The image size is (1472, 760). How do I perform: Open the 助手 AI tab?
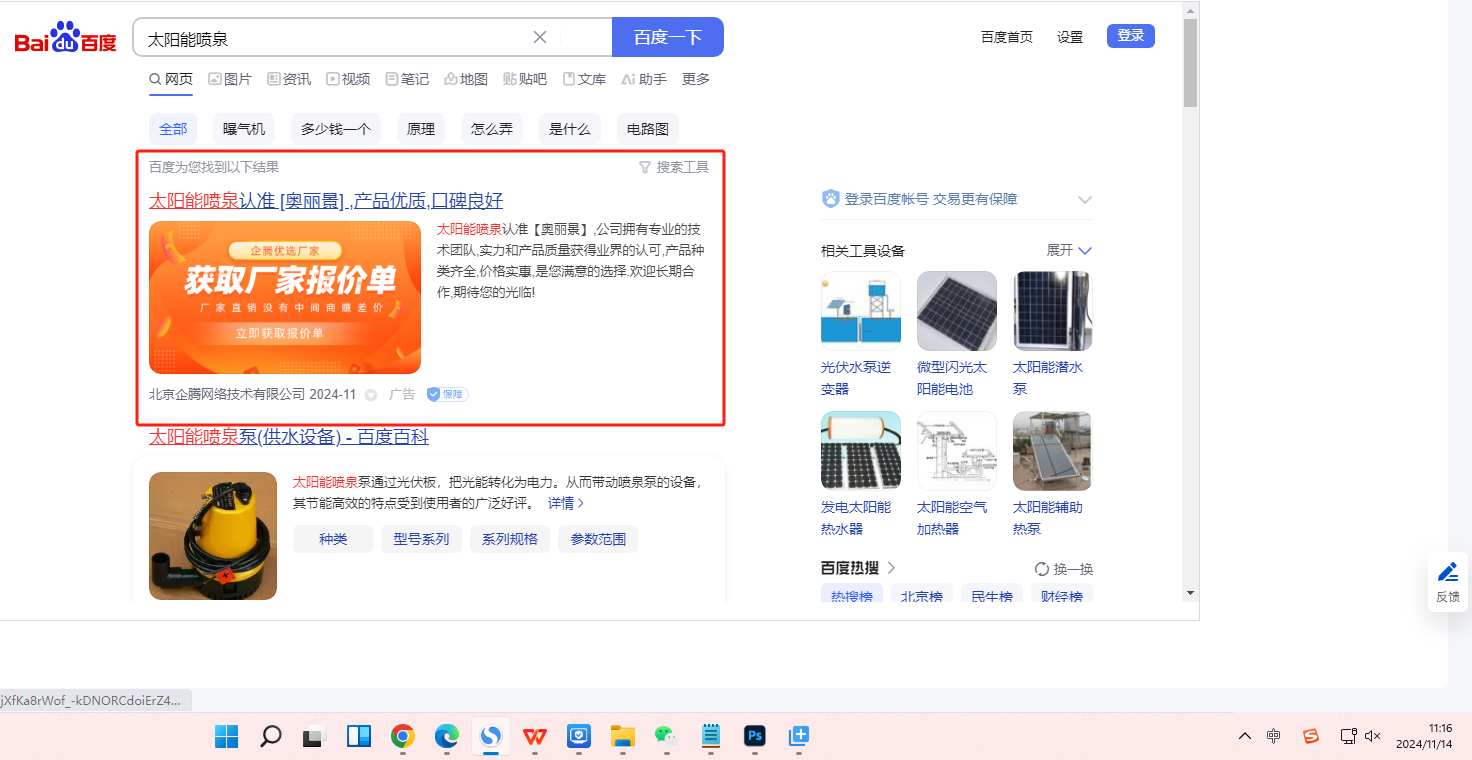point(644,79)
